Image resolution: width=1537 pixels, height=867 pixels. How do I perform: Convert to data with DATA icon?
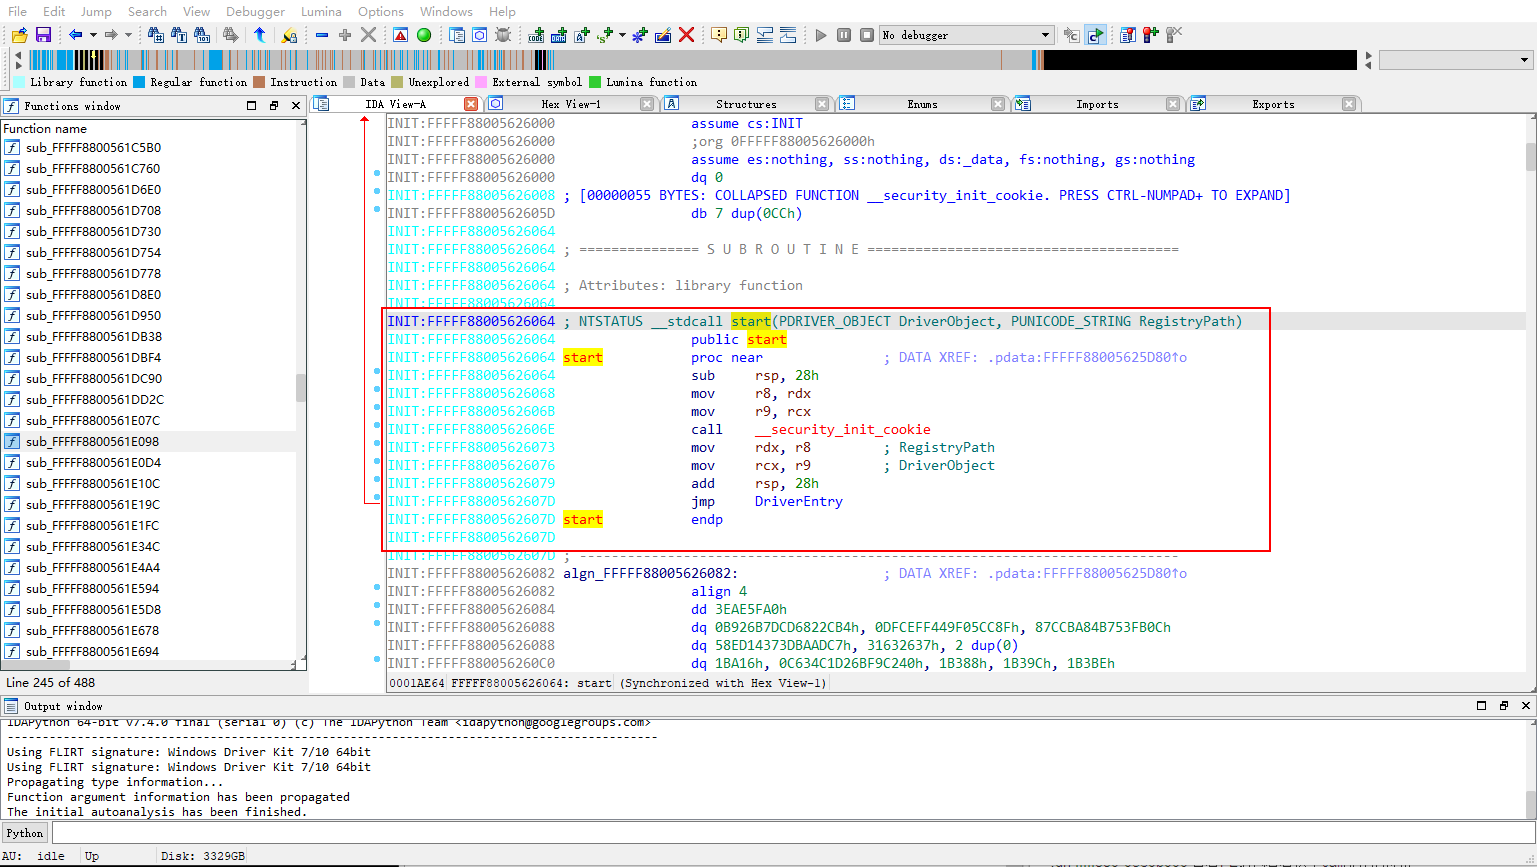click(x=559, y=35)
